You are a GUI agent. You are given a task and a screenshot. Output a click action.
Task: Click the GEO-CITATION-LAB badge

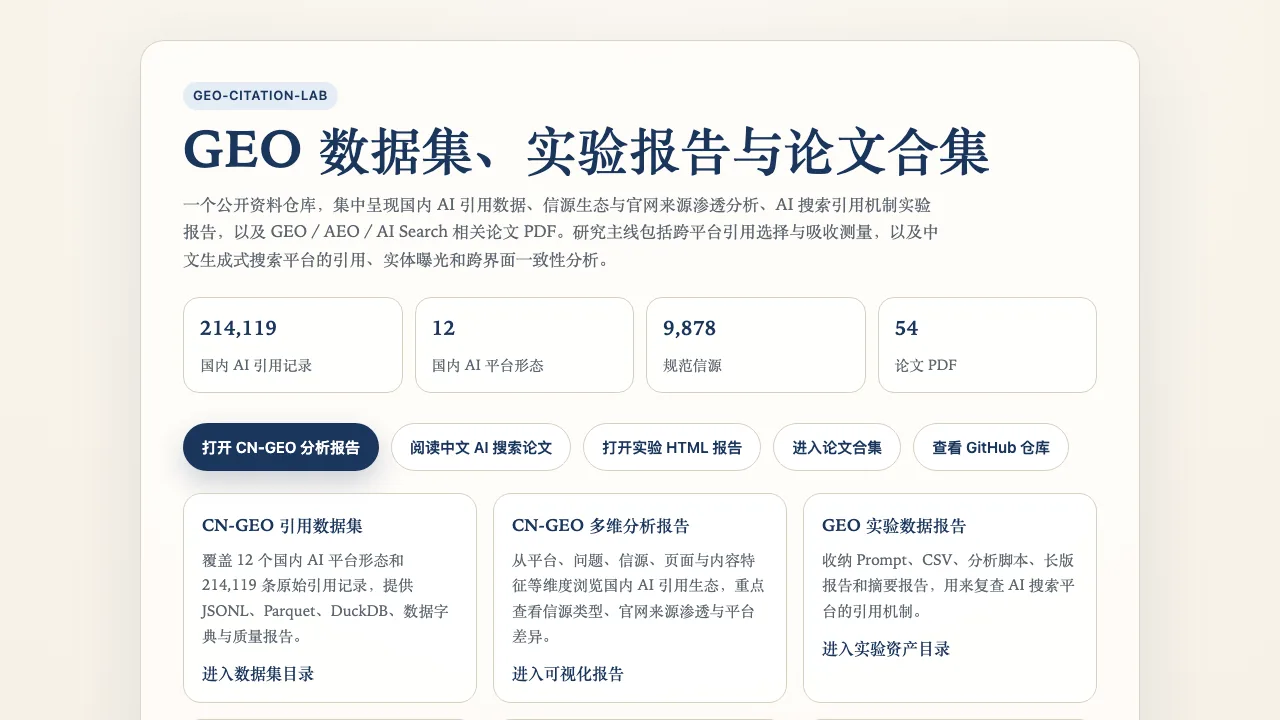(x=260, y=96)
